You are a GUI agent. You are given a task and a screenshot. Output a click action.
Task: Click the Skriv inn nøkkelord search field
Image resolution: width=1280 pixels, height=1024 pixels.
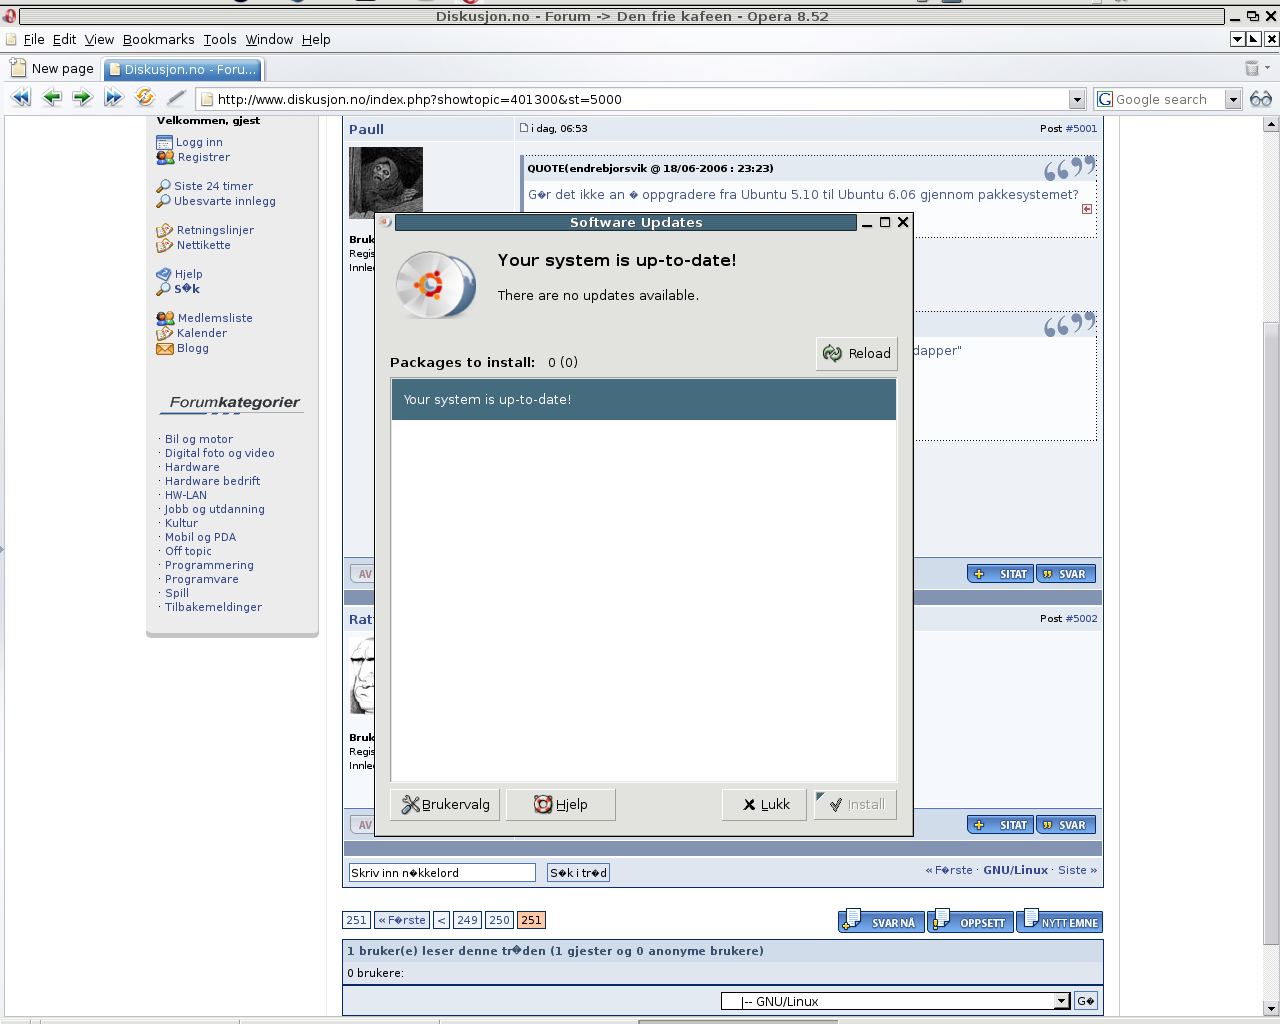click(x=442, y=873)
